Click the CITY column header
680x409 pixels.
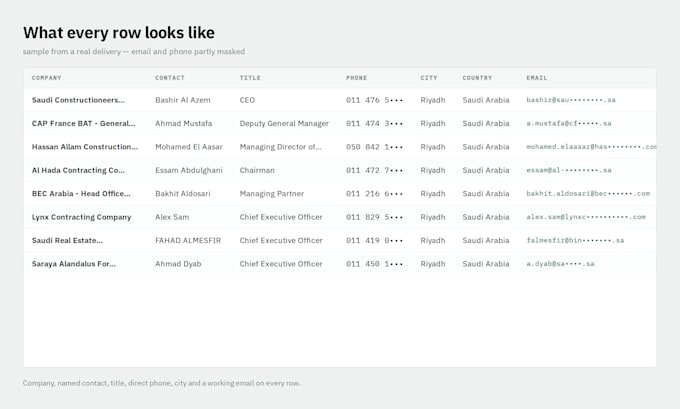(429, 78)
